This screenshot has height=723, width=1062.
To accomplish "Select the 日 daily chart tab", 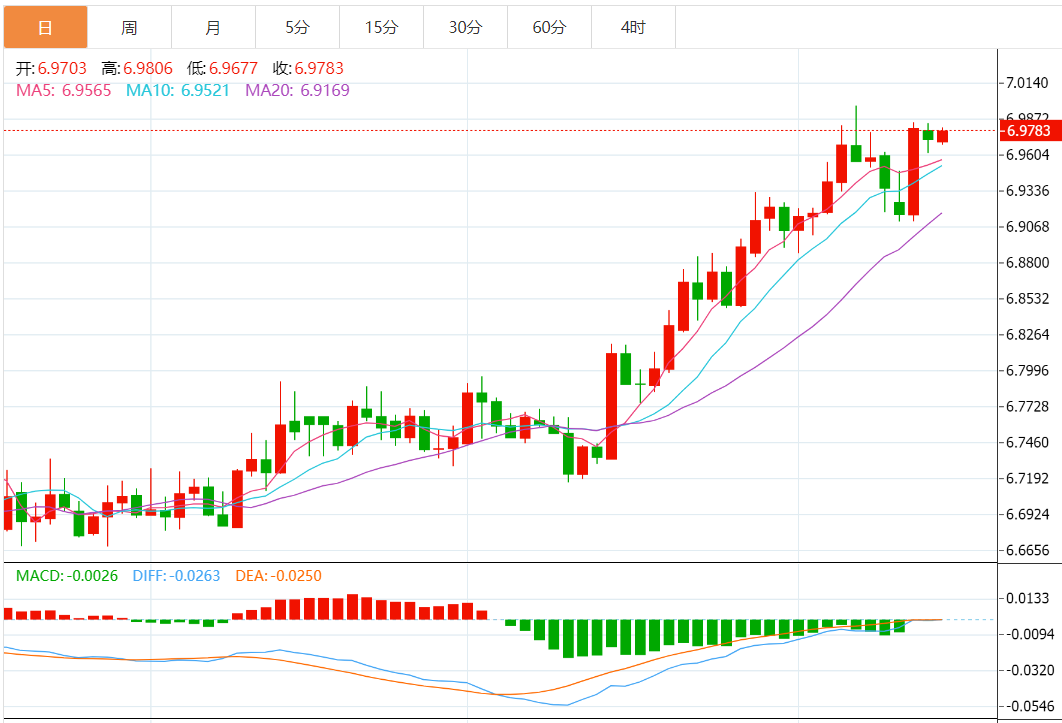I will (x=45, y=27).
